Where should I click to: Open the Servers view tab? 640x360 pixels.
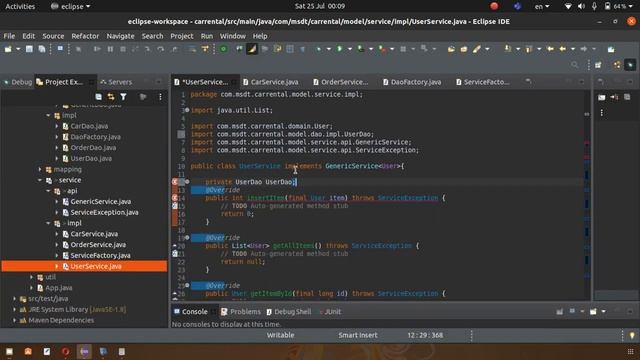pos(116,82)
